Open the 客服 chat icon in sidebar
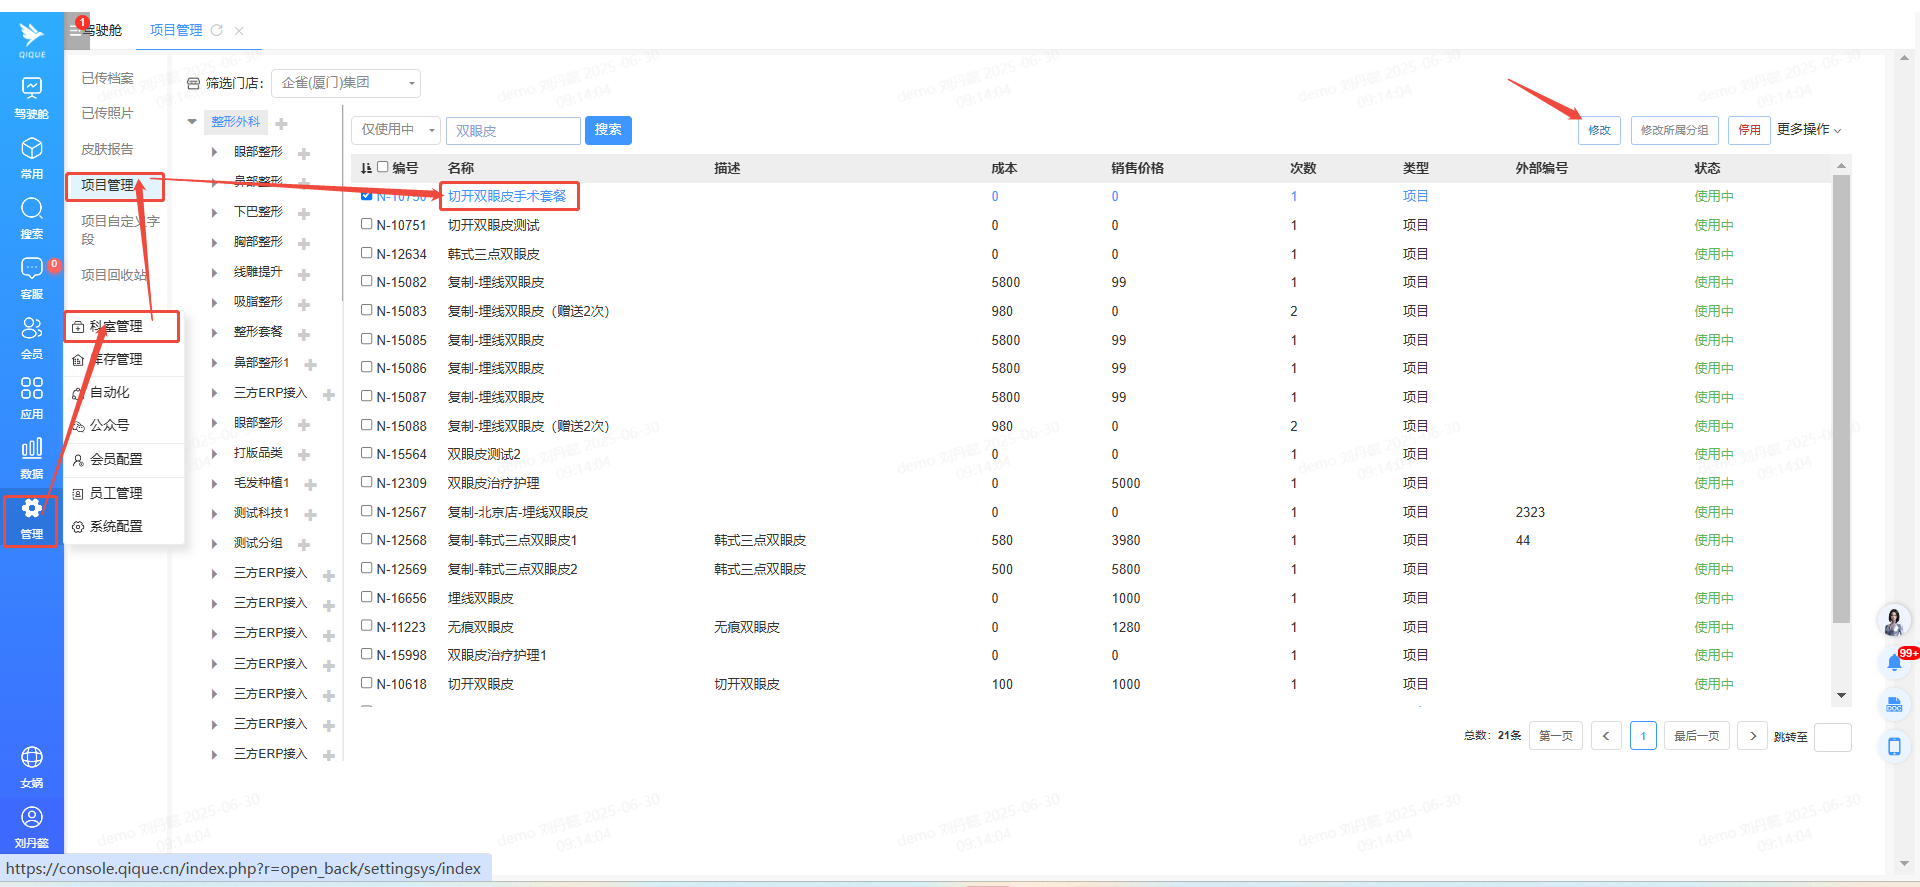The width and height of the screenshot is (1920, 887). click(x=32, y=269)
